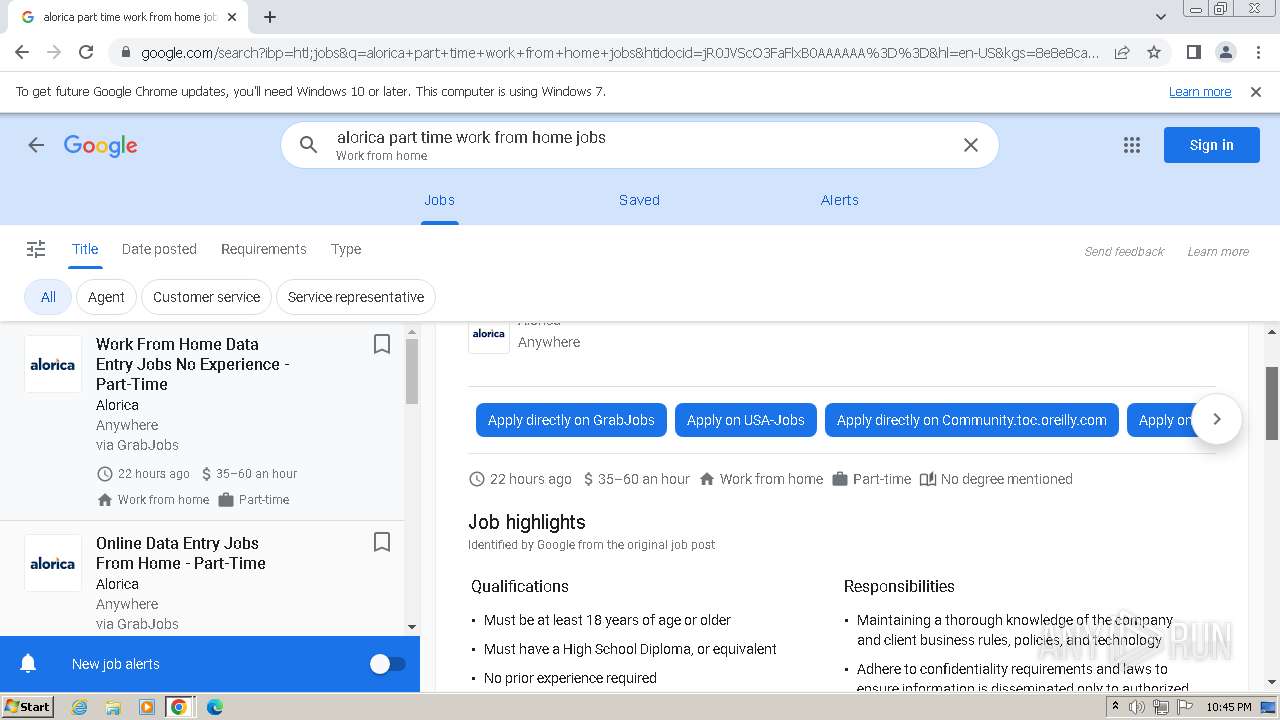Show hidden system tray icons
Viewport: 1280px width, 720px height.
pos(1115,707)
